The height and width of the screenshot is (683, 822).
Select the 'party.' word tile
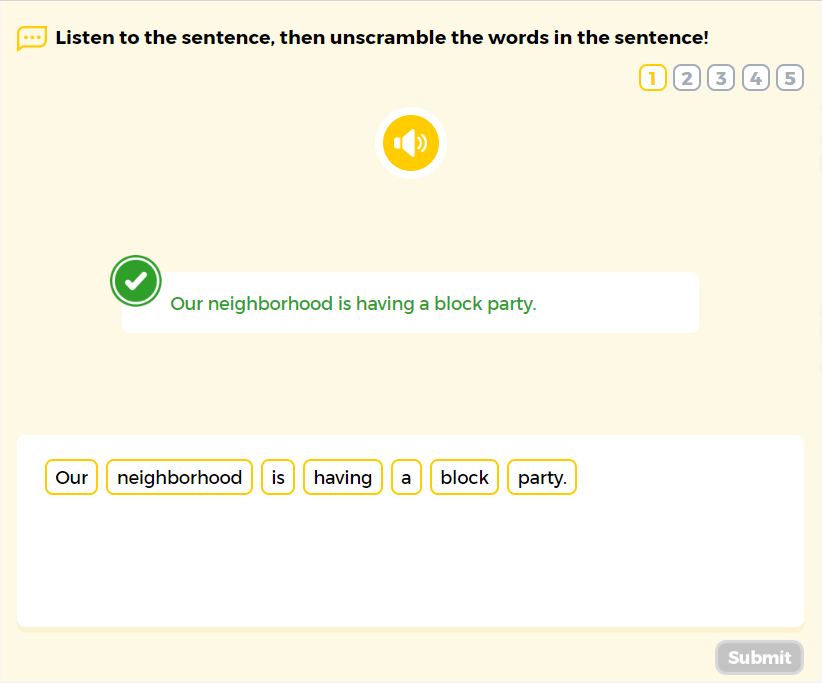[541, 477]
